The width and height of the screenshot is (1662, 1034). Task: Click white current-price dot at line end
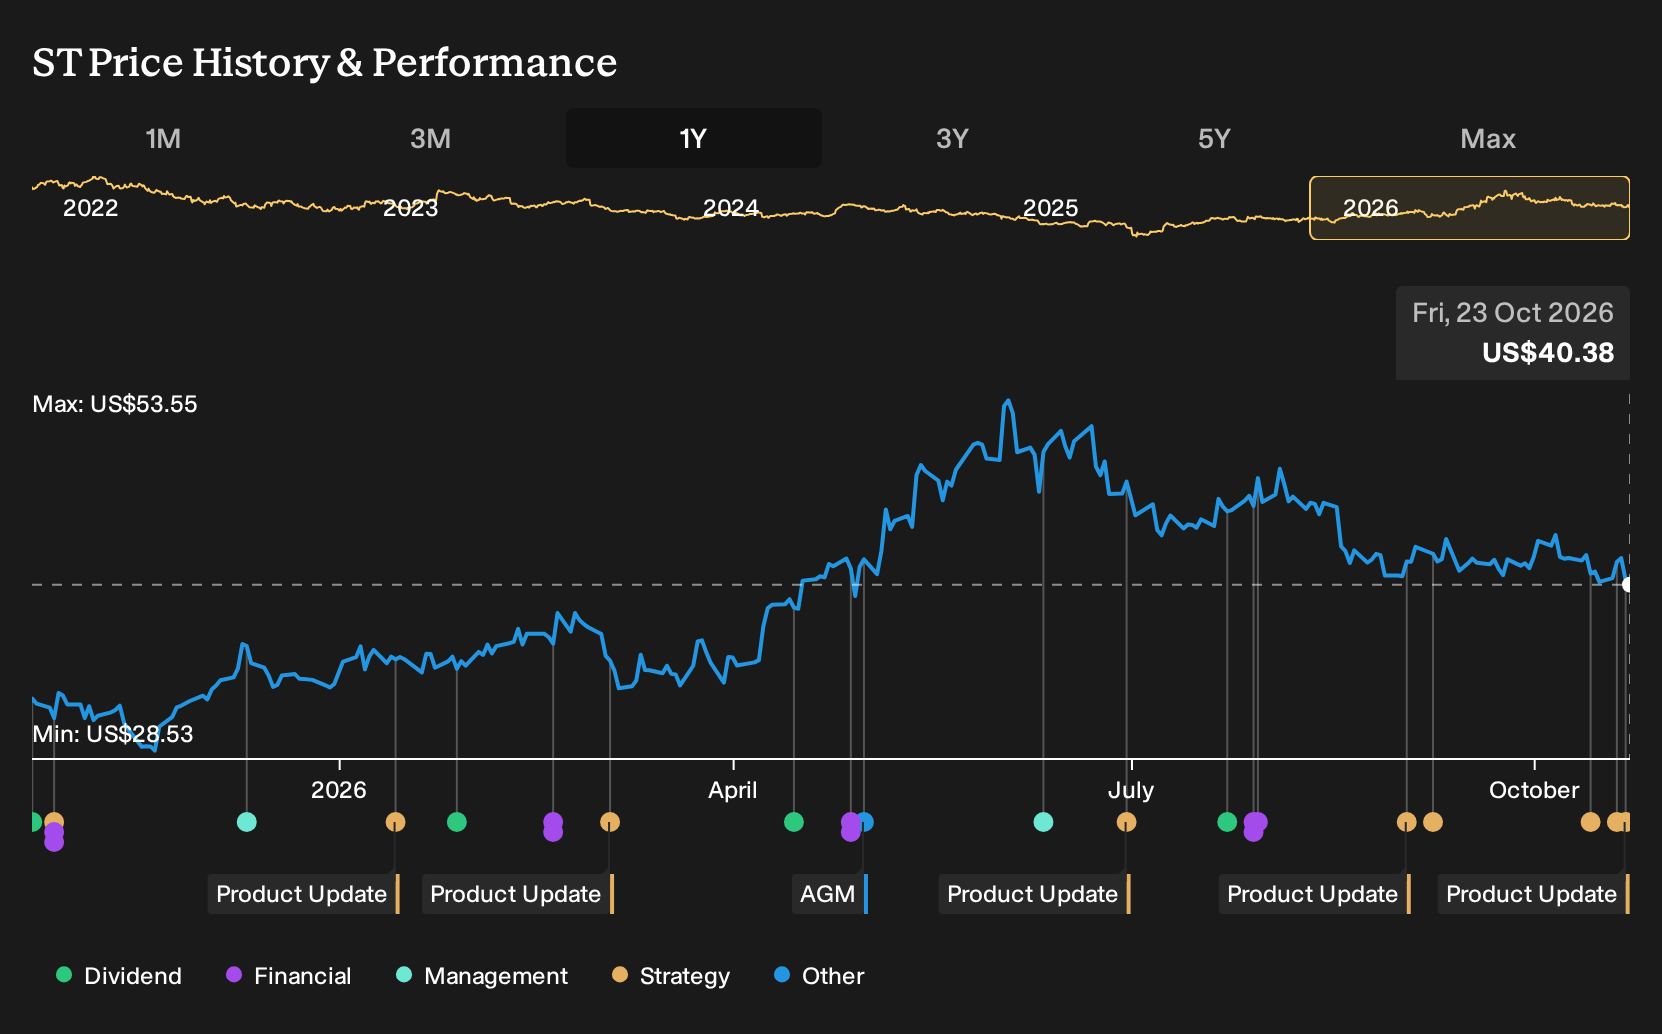click(x=1627, y=585)
